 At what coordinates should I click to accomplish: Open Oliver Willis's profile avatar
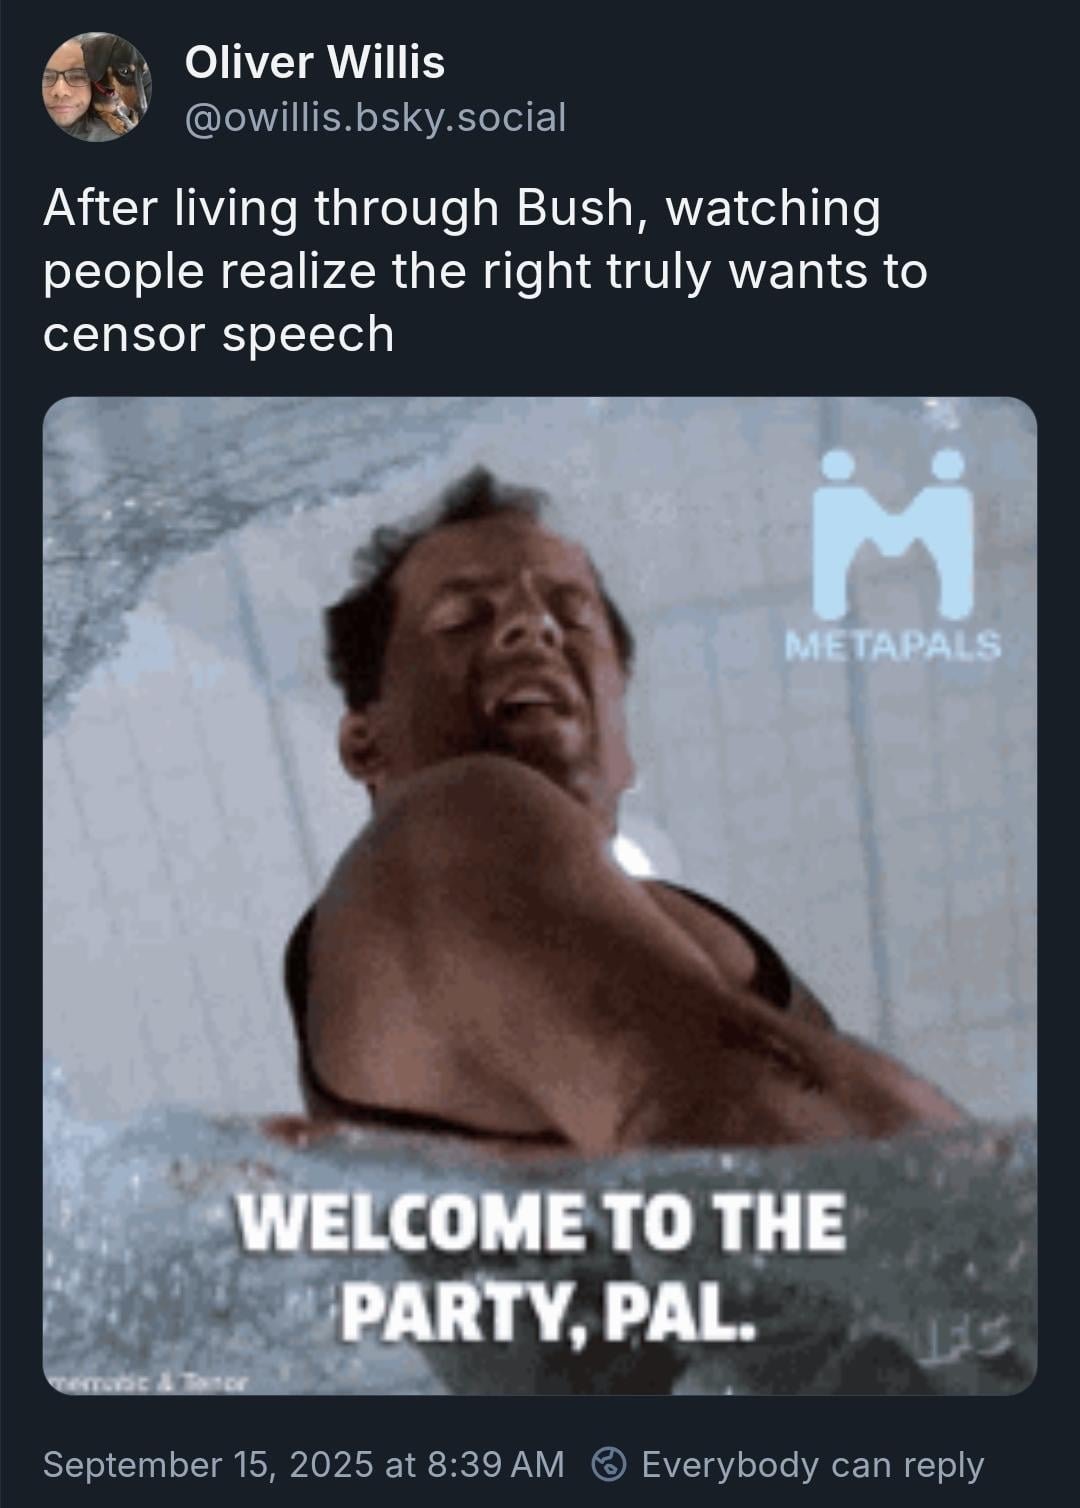pos(95,87)
